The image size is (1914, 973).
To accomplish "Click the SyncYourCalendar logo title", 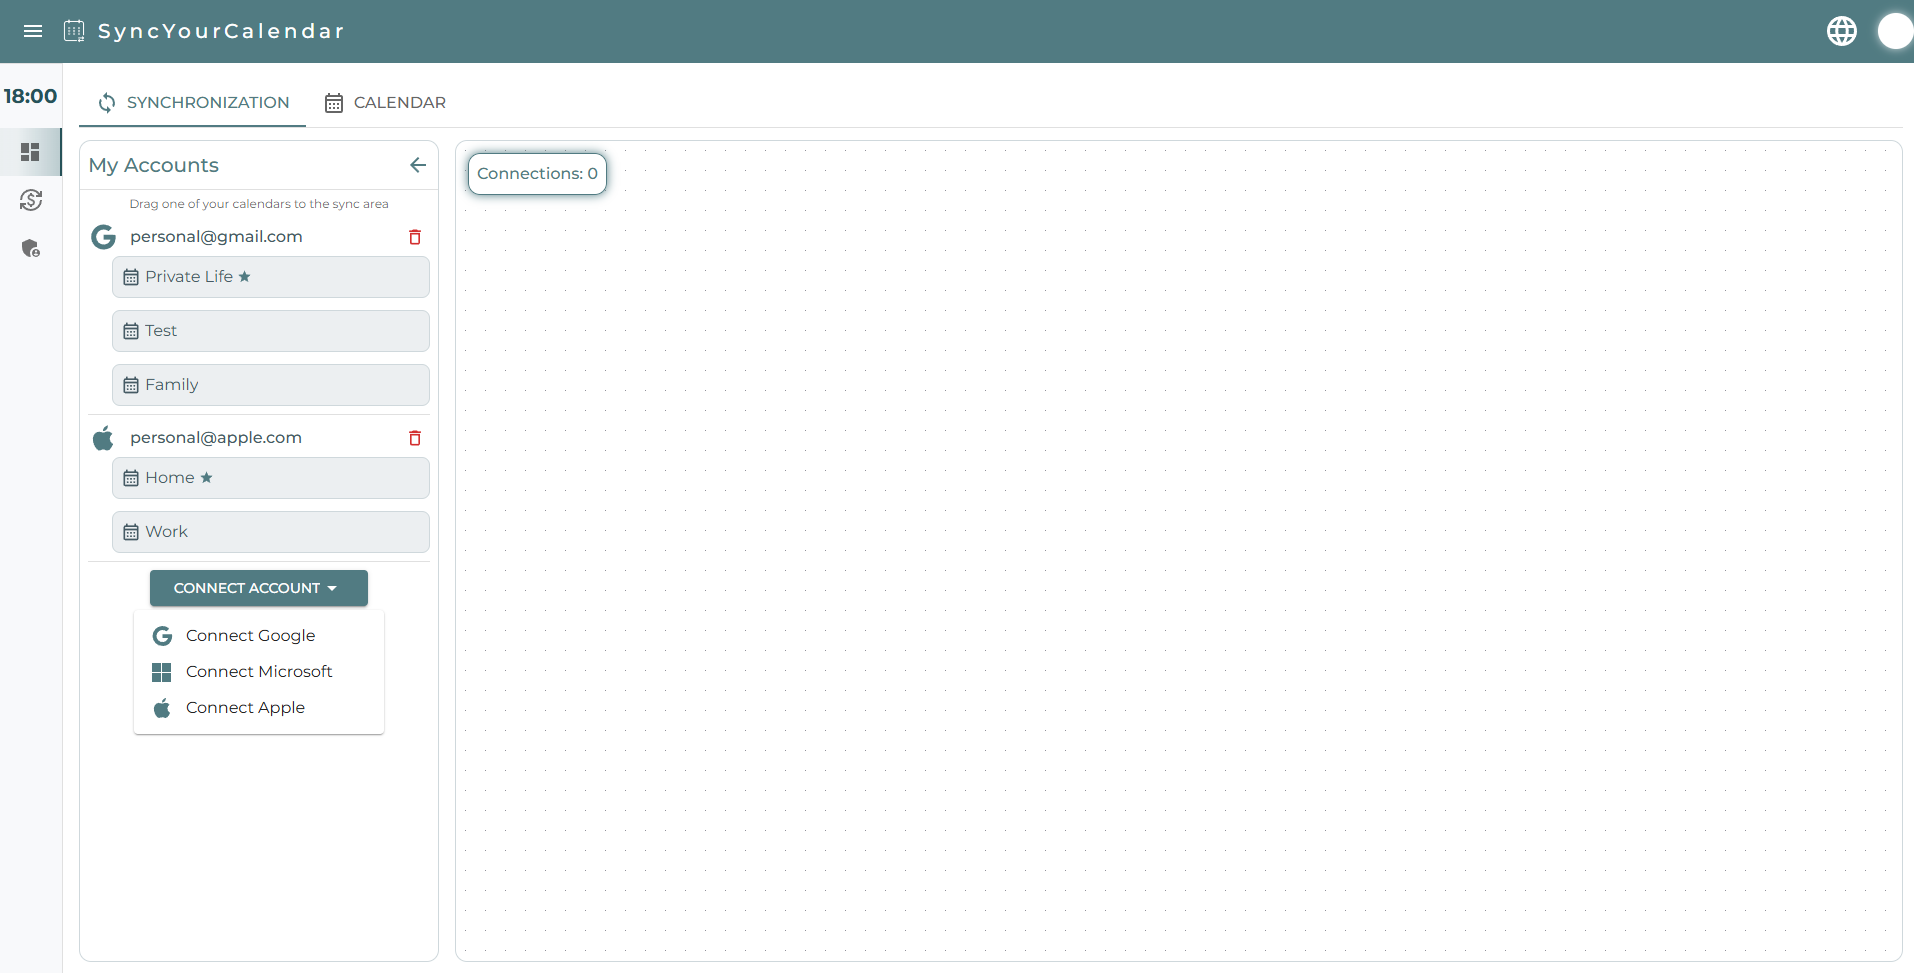I will click(x=220, y=31).
